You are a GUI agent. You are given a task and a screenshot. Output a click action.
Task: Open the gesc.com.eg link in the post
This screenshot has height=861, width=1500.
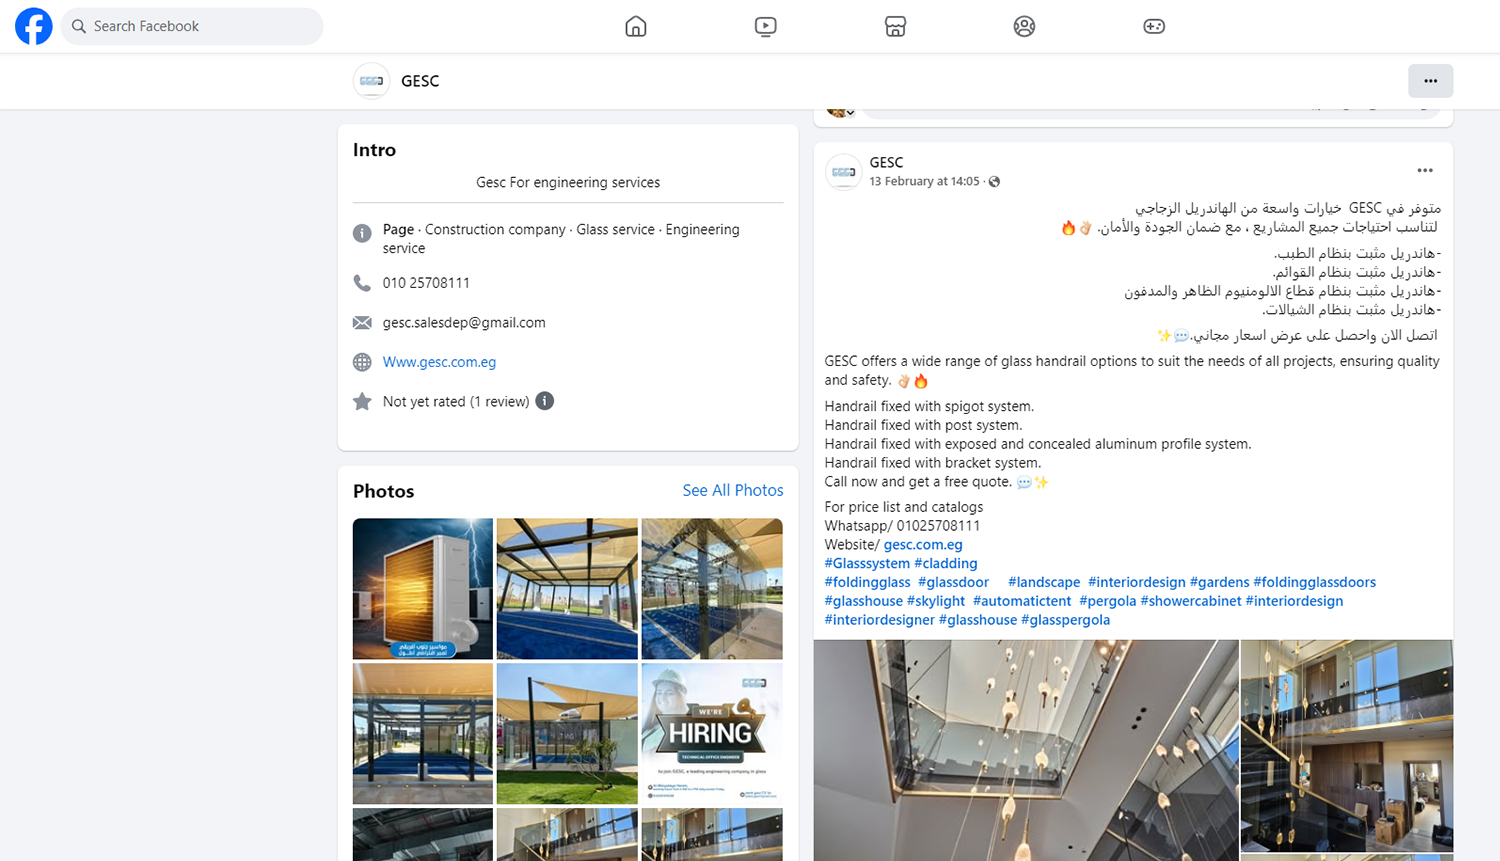(923, 545)
